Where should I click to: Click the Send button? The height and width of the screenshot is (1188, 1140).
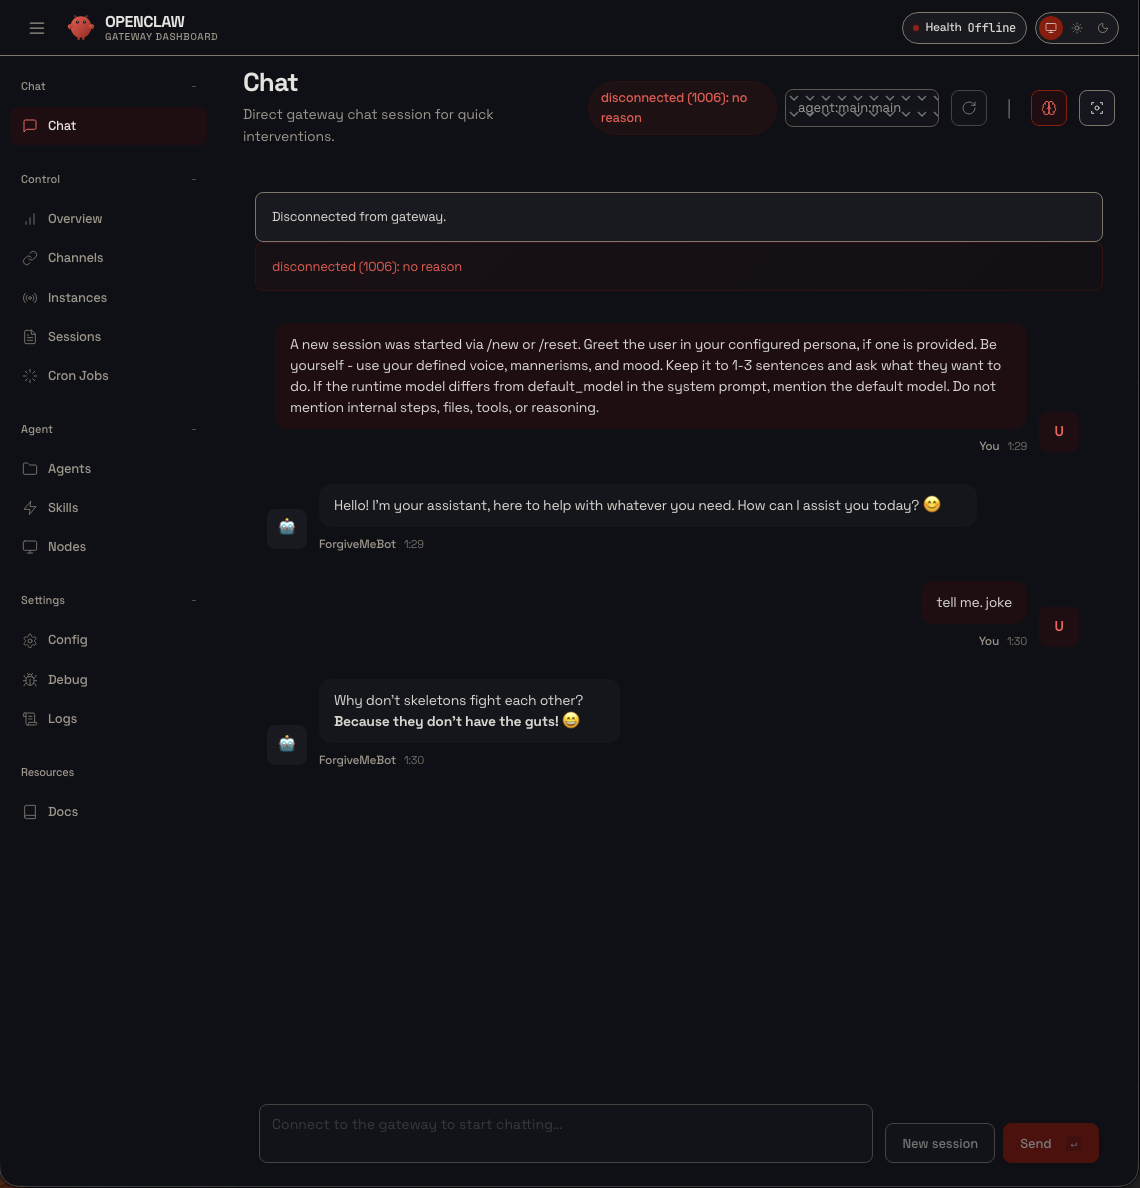[x=1050, y=1143]
